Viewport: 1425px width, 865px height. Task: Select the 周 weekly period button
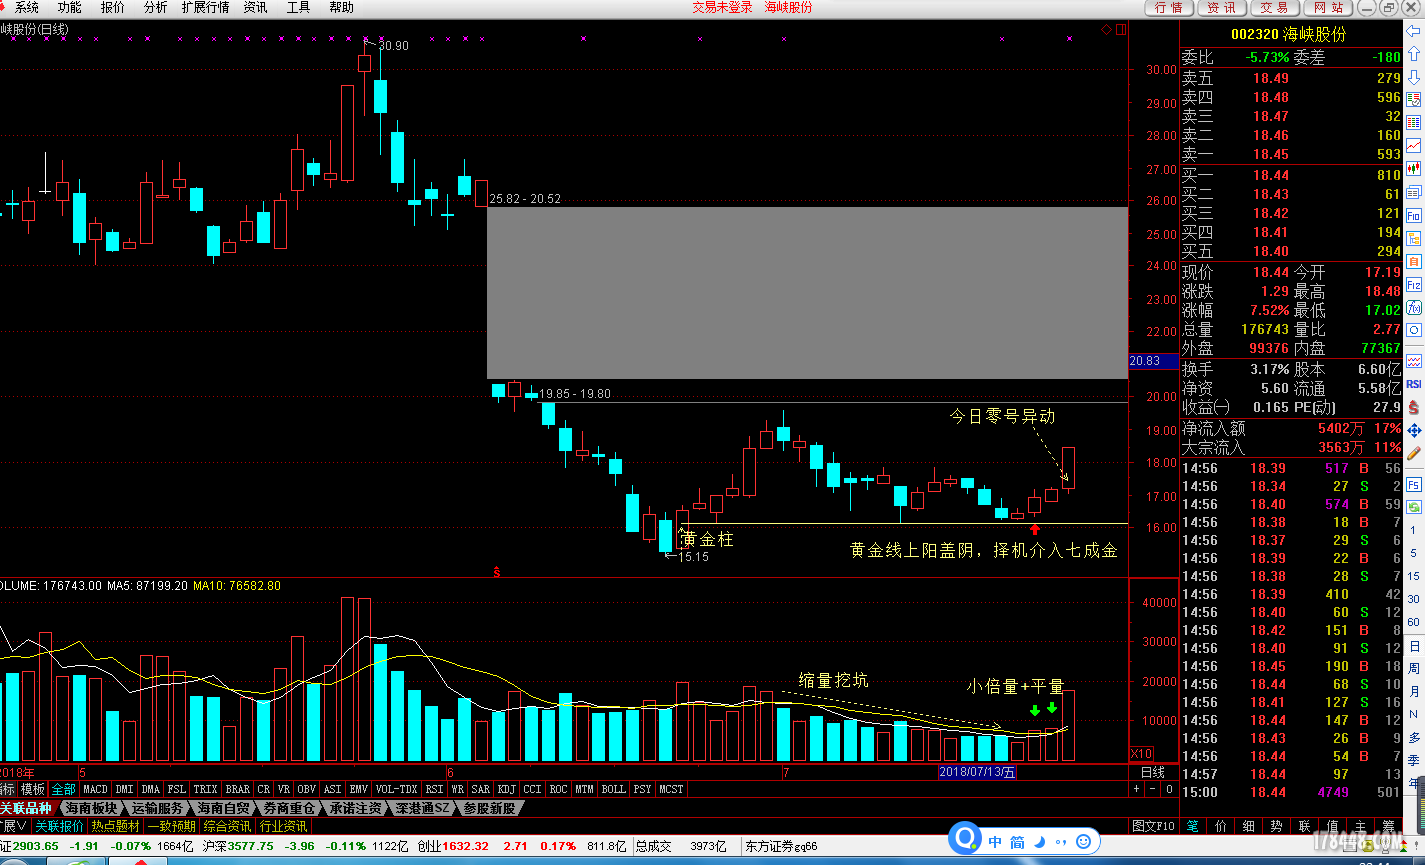pyautogui.click(x=1413, y=668)
